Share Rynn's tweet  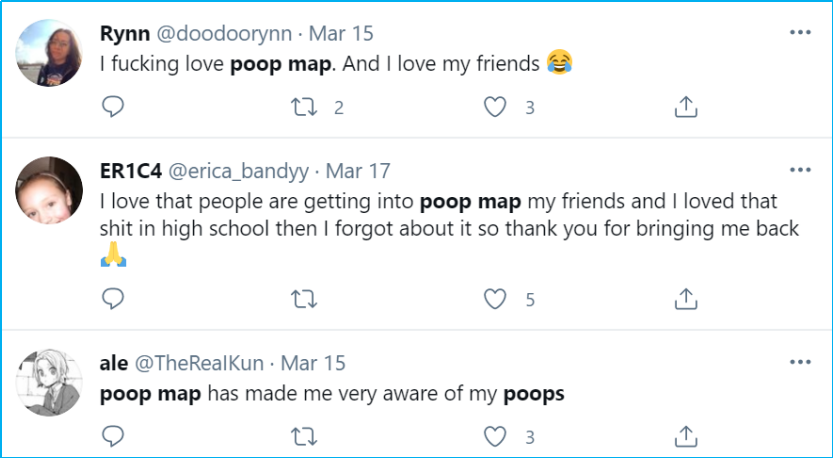686,107
